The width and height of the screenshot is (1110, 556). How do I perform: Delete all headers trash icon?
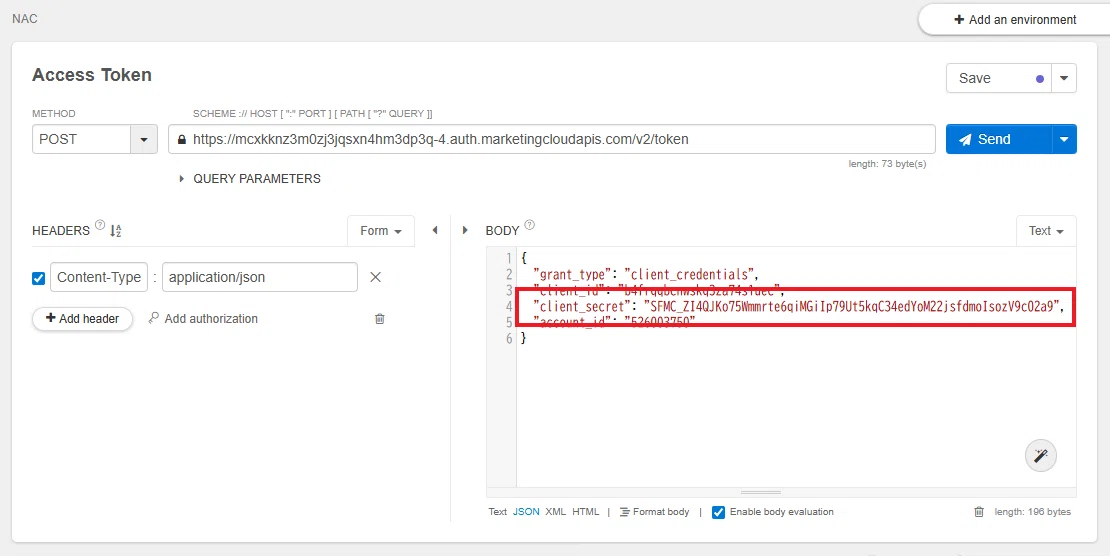tap(379, 319)
